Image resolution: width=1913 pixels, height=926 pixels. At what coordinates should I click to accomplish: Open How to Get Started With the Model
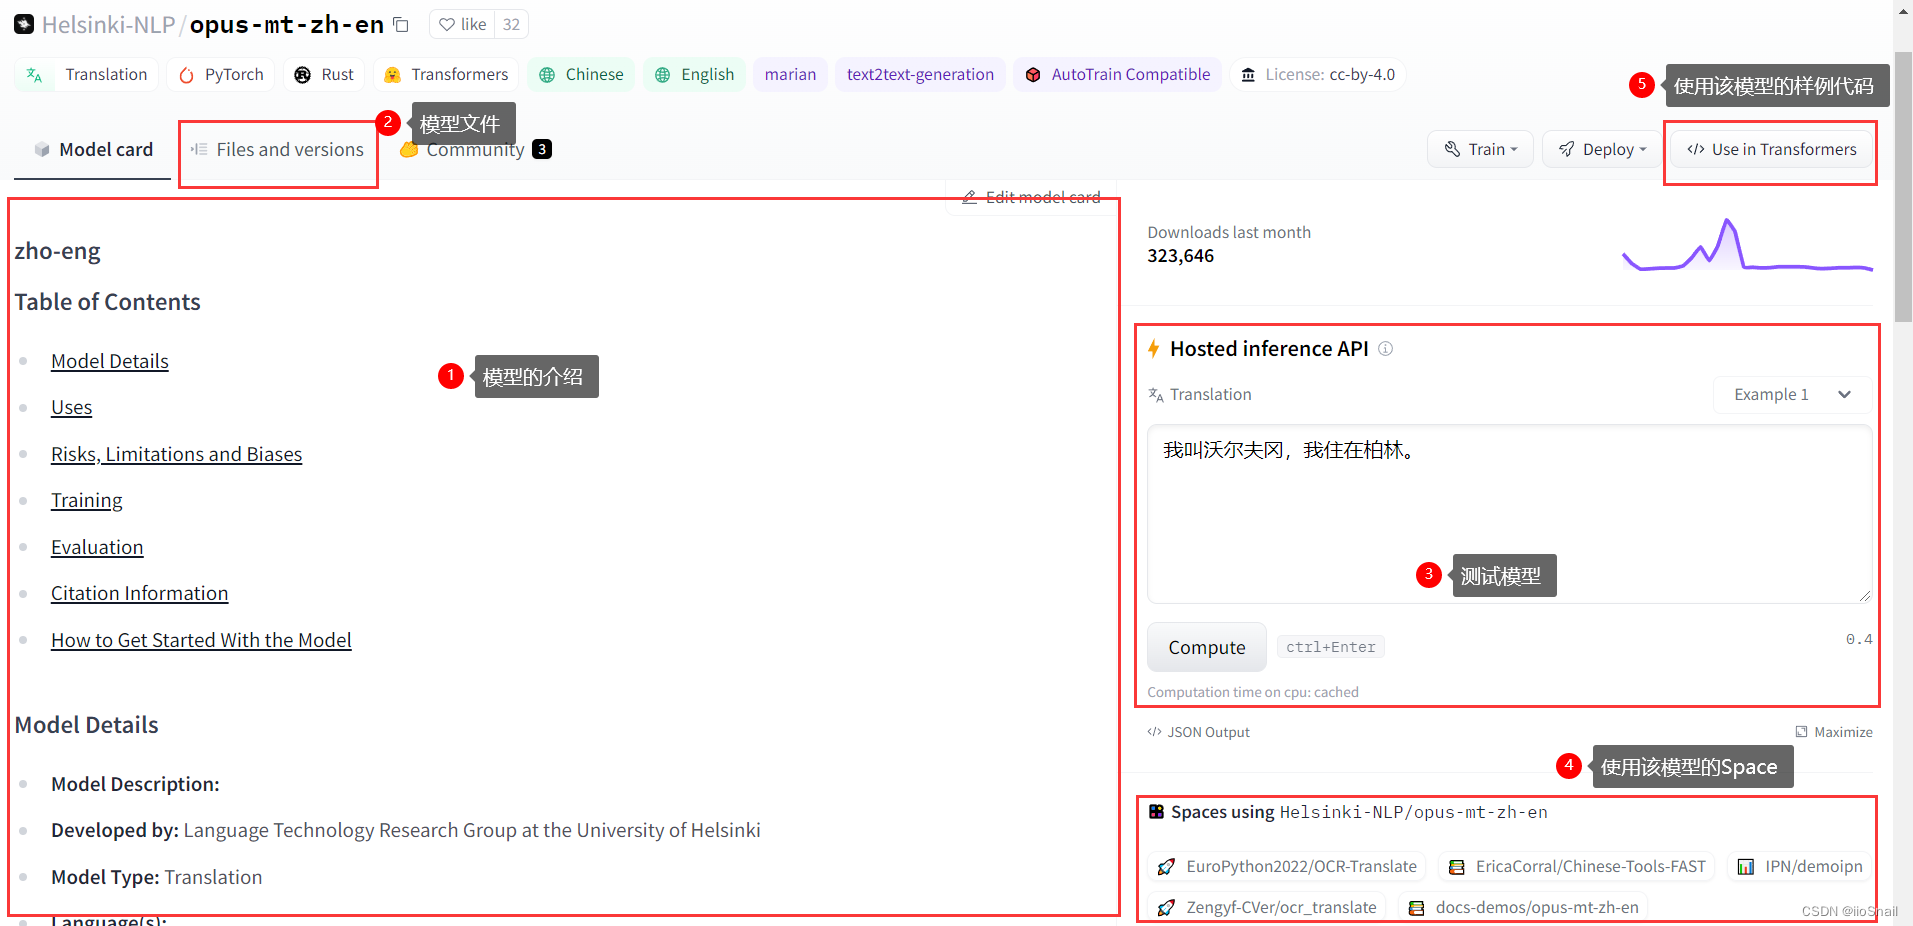tap(201, 640)
